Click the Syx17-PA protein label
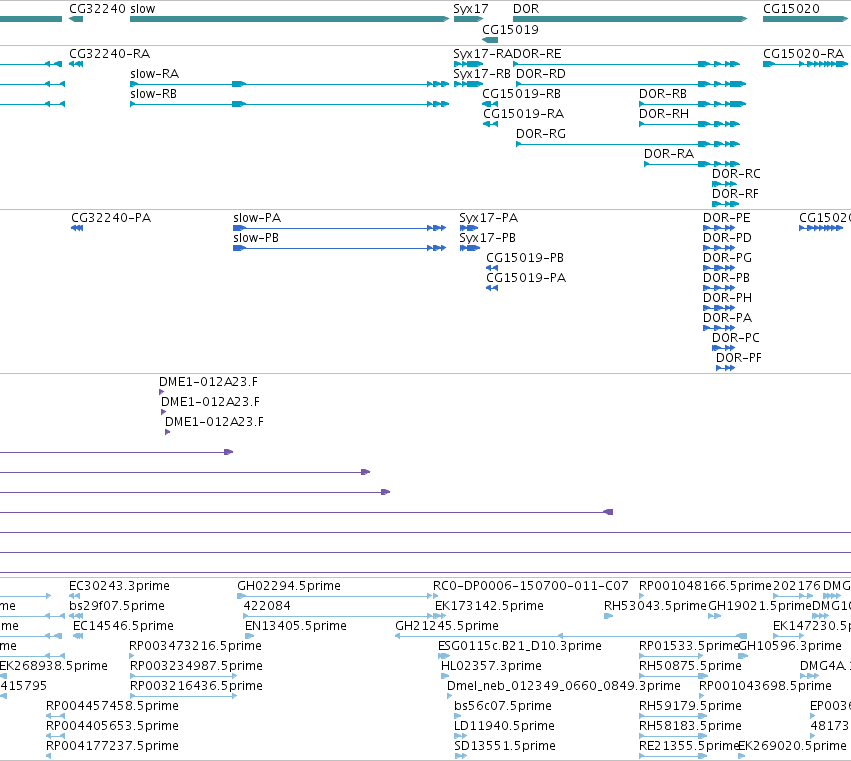The height and width of the screenshot is (761, 851). 488,218
